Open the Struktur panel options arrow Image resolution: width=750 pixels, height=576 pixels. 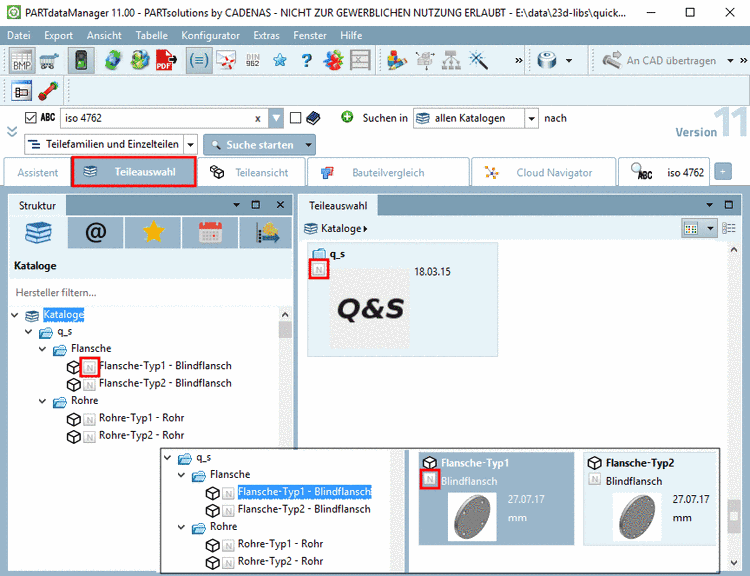[236, 205]
